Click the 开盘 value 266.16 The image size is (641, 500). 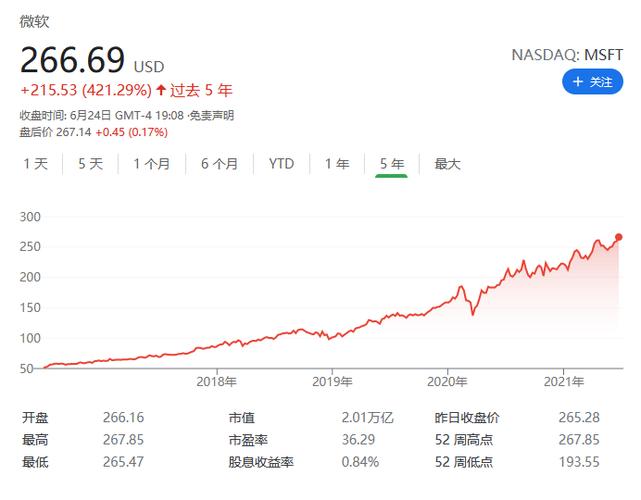click(123, 417)
